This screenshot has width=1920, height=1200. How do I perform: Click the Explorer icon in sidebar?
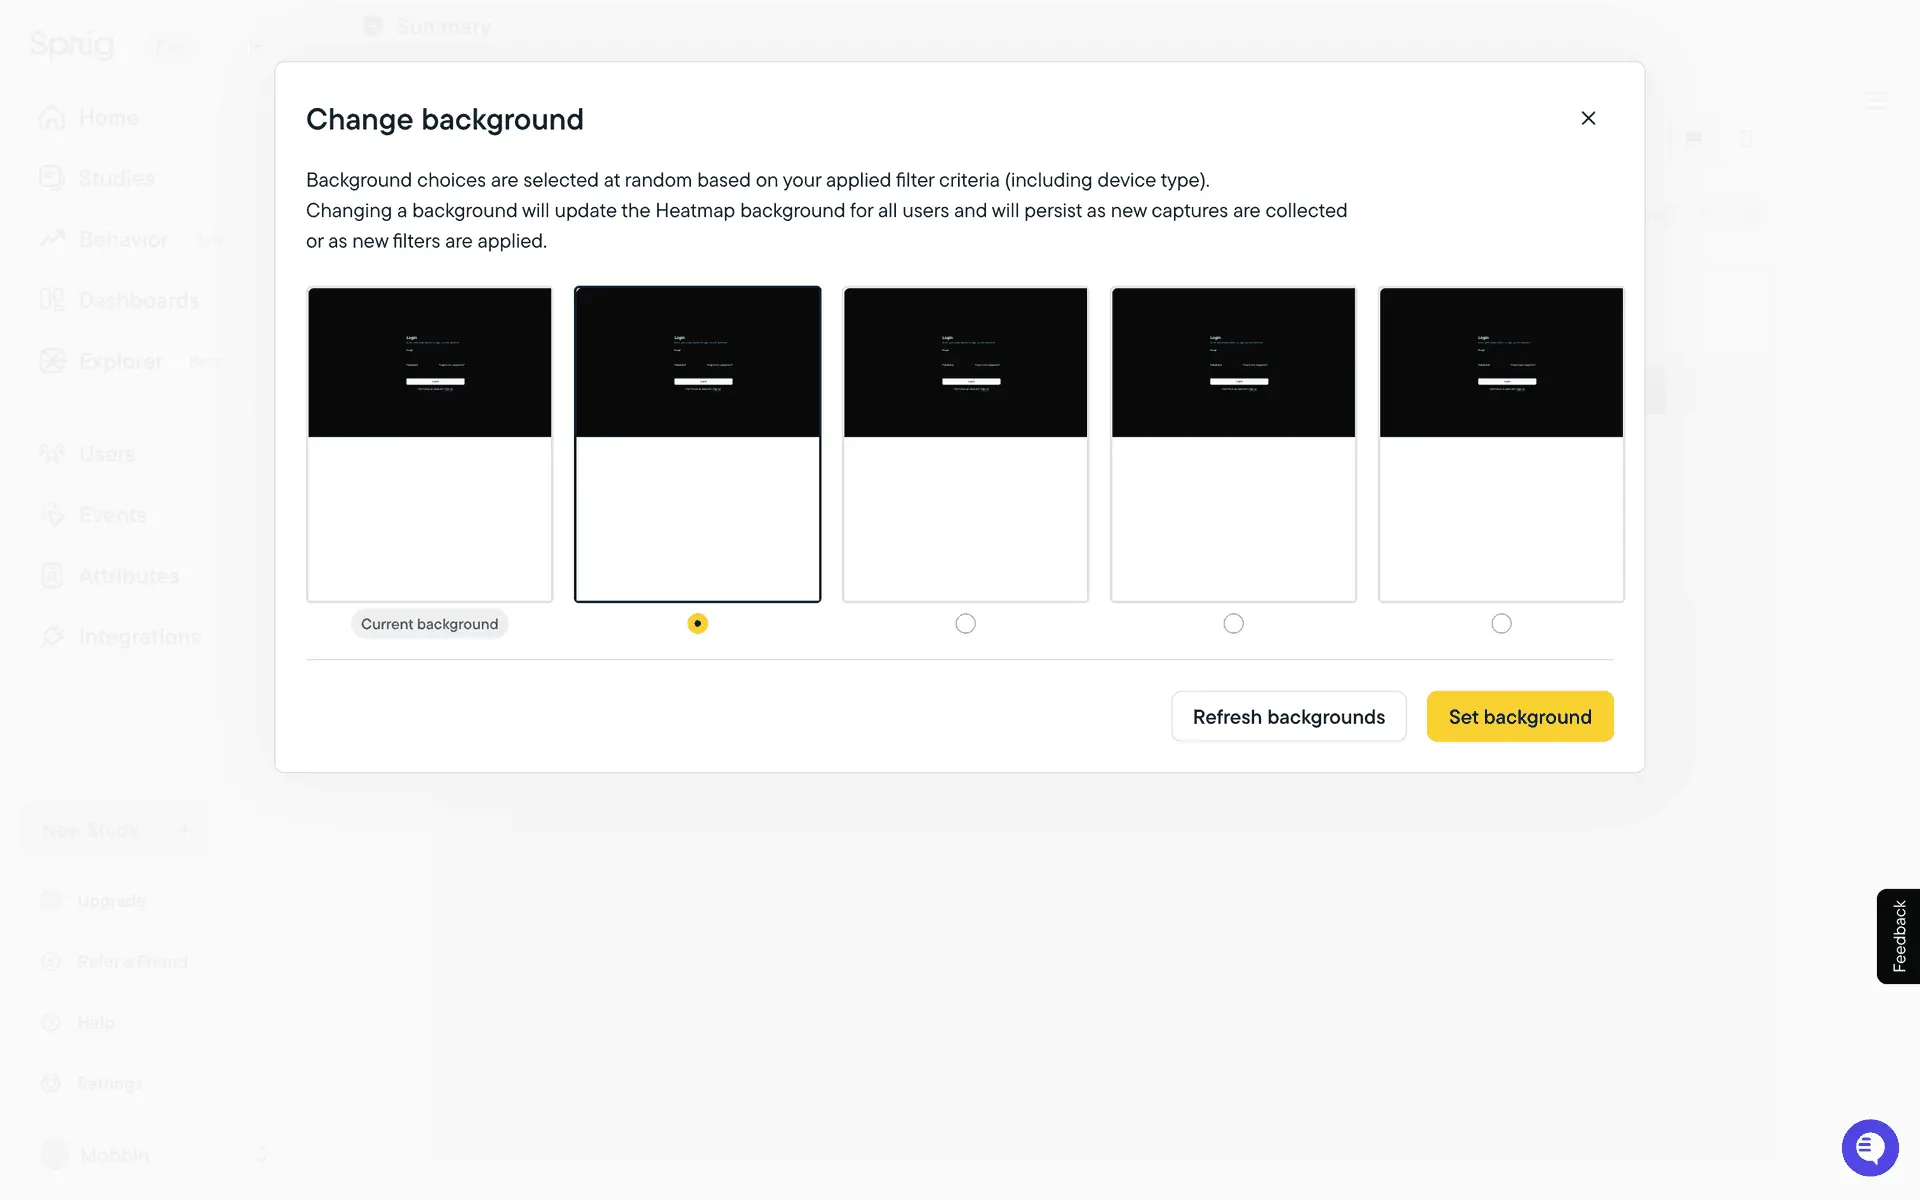click(x=52, y=361)
